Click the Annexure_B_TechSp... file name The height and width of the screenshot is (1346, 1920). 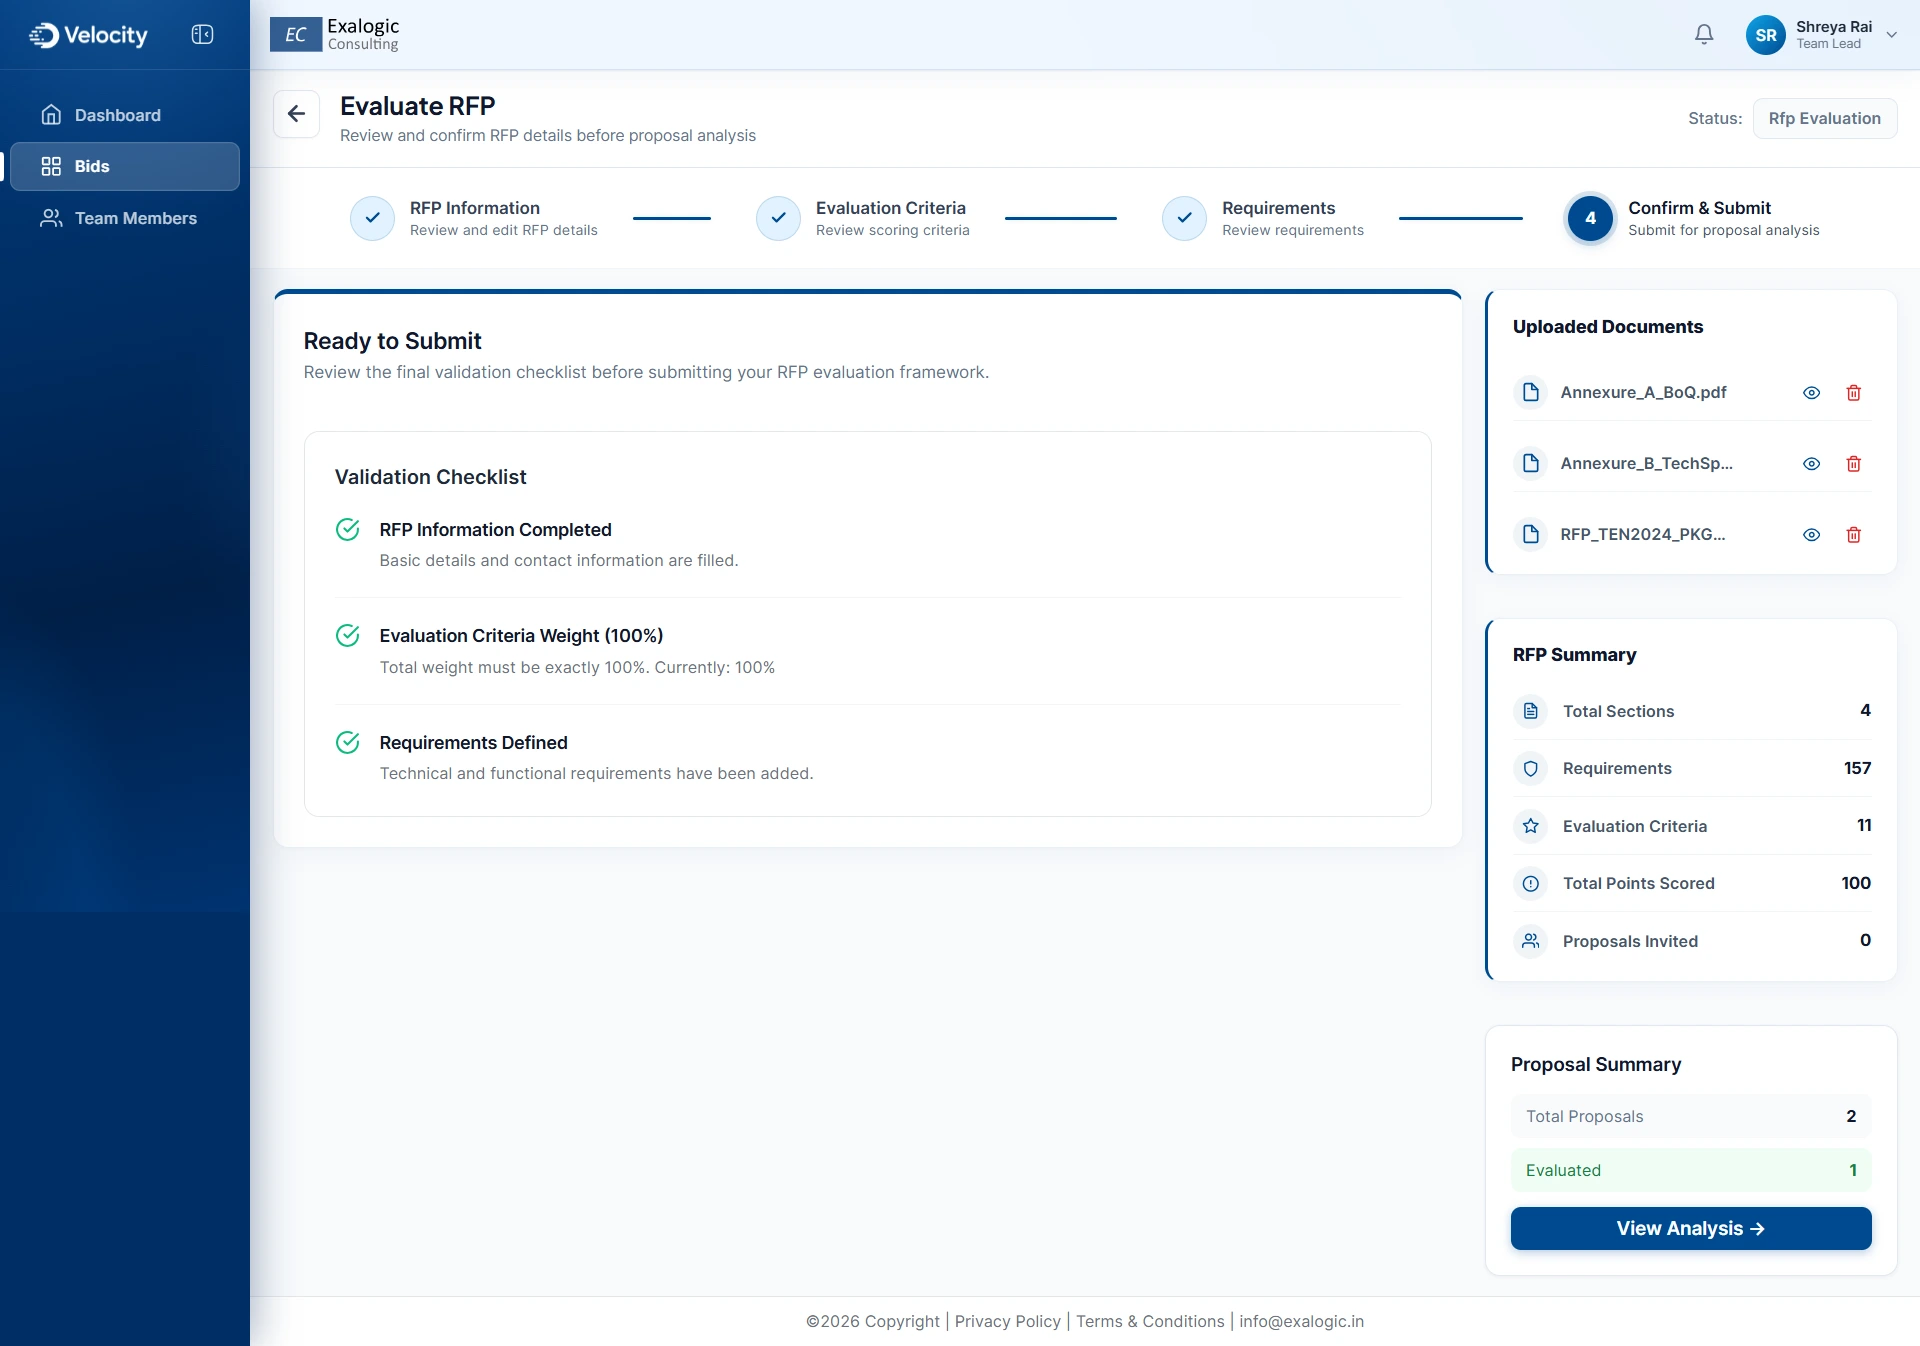click(x=1646, y=463)
